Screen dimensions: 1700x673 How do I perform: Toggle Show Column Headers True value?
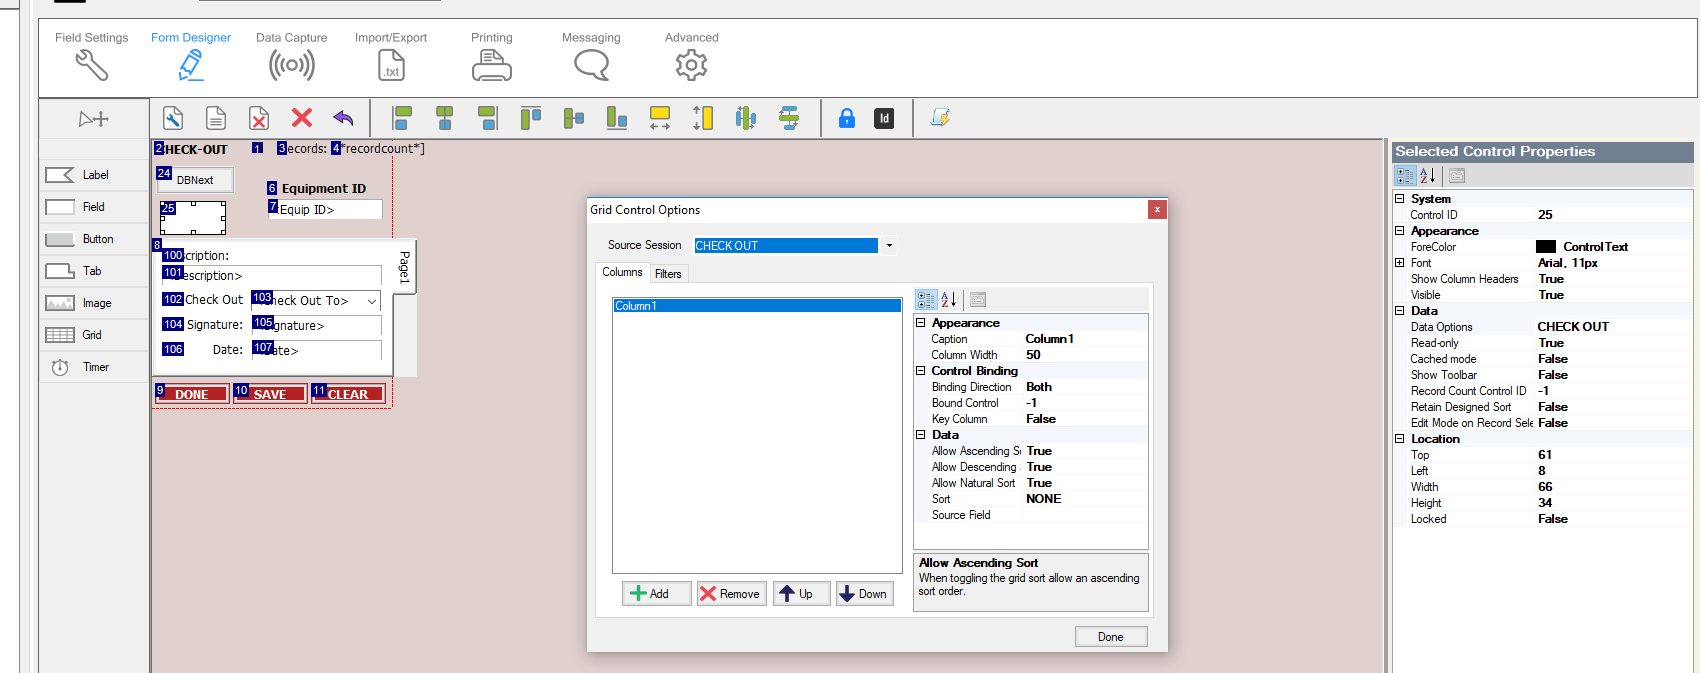tap(1613, 279)
